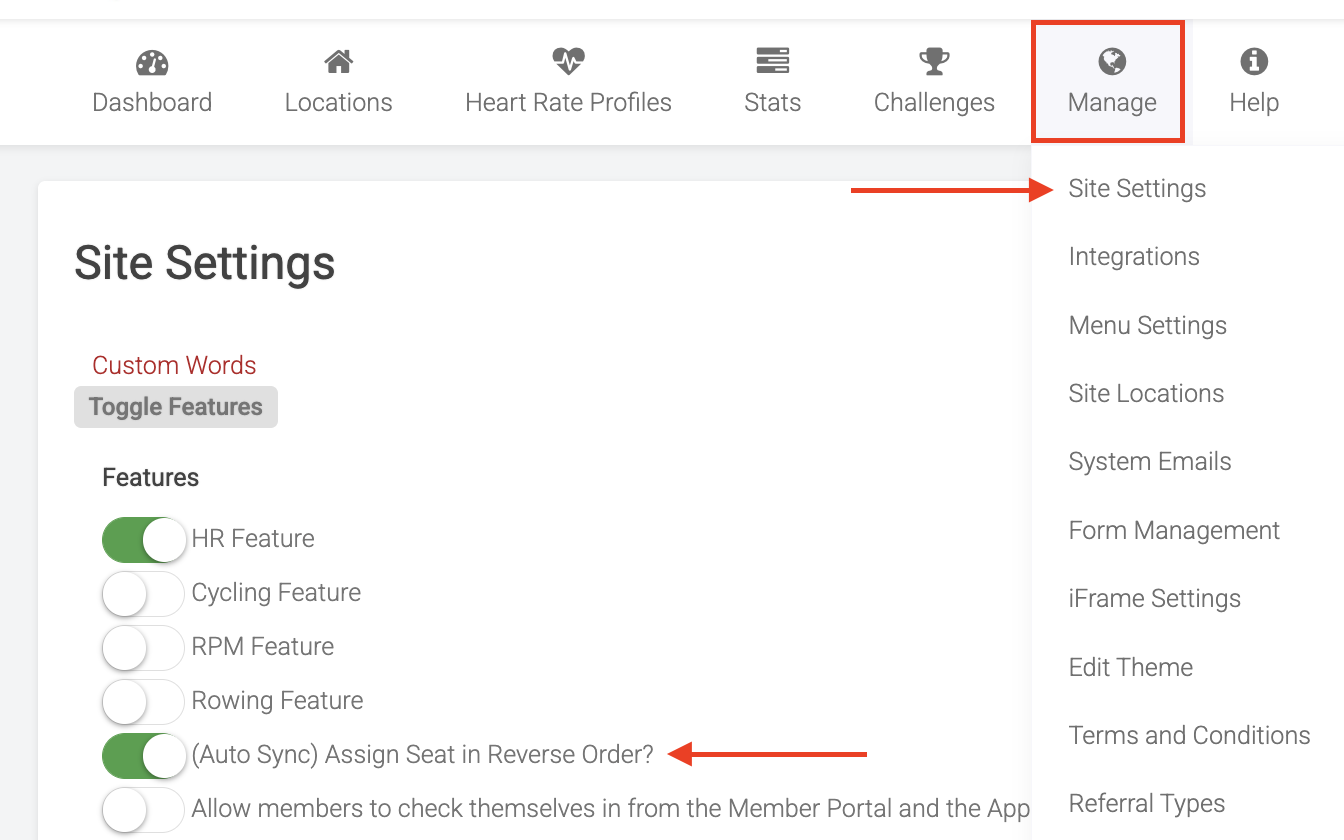Choose Integrations in the Manage menu

click(1134, 256)
